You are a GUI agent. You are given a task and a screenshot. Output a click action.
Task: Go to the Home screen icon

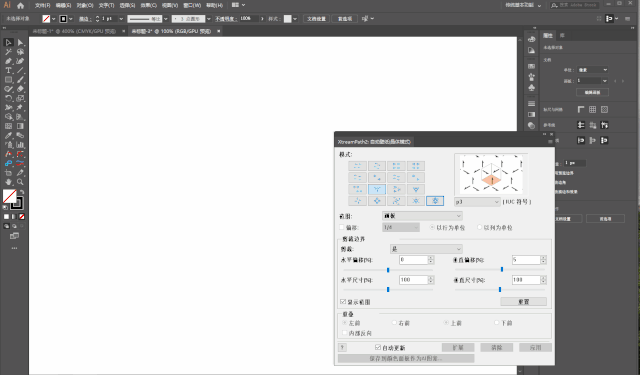20,5
